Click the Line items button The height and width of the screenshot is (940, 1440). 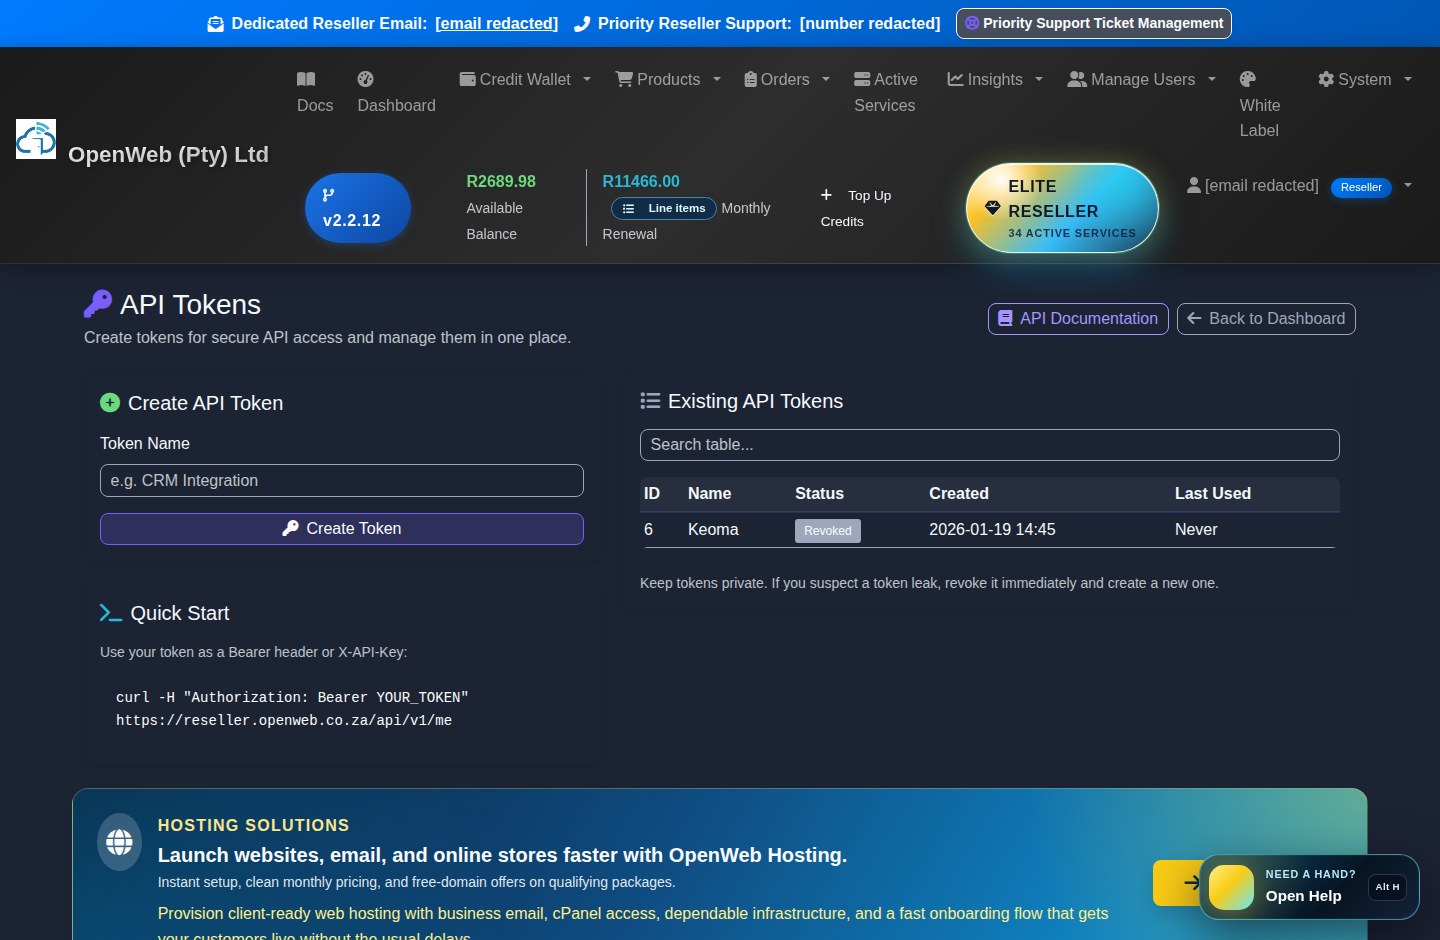664,208
